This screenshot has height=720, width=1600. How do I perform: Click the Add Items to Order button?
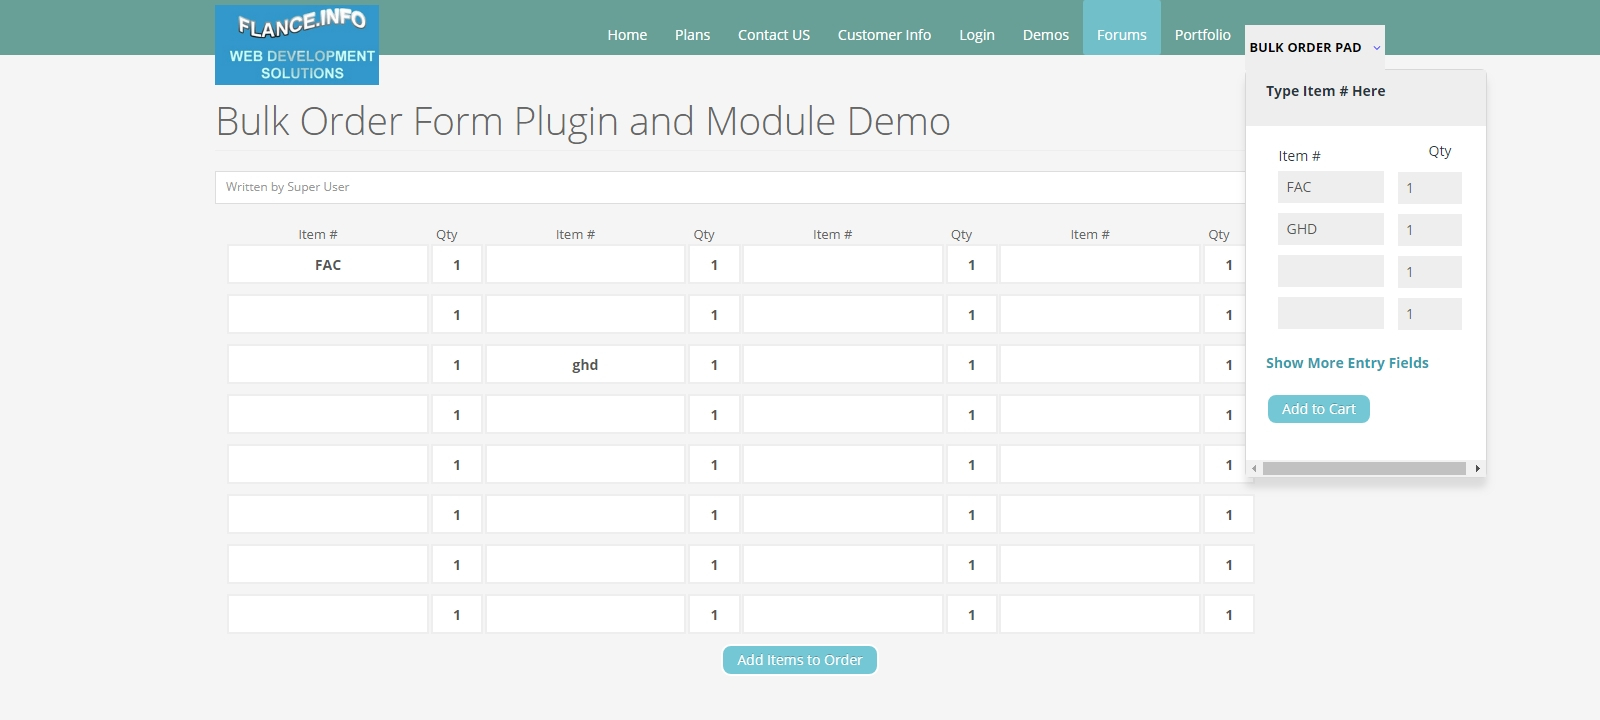800,660
